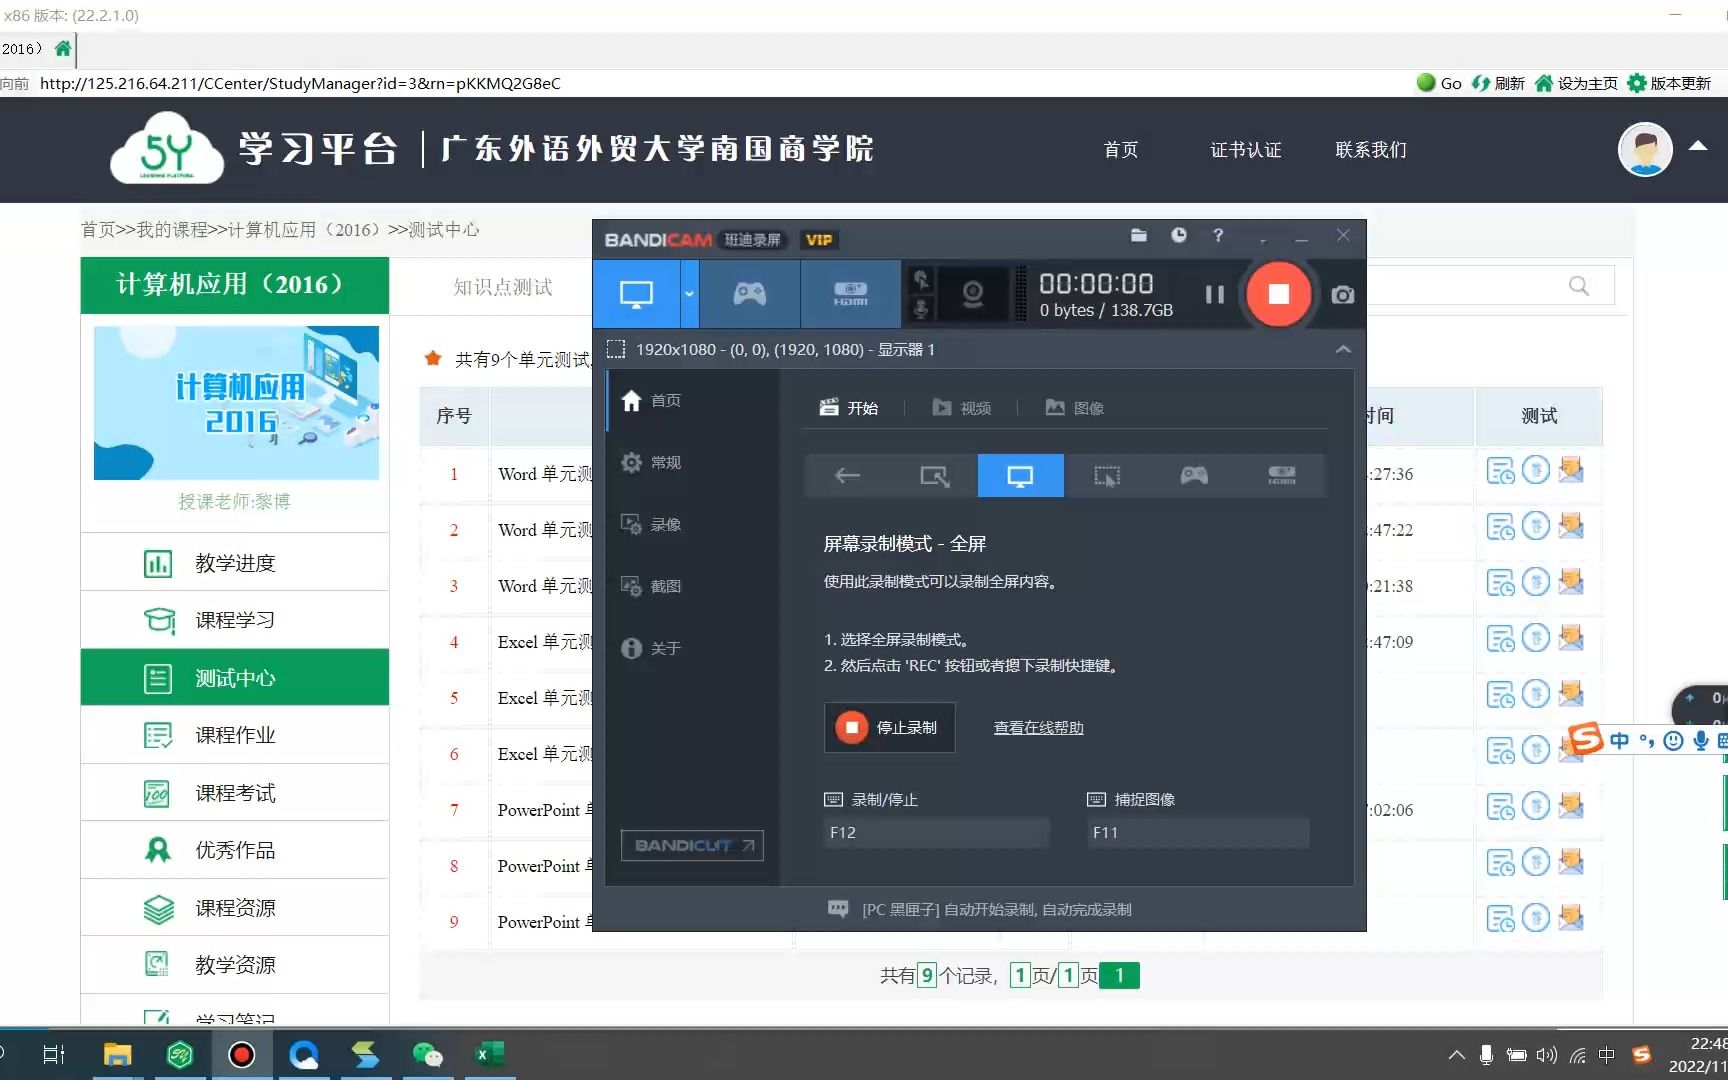Choose rectangle area recording mode icon
This screenshot has width=1728, height=1080.
tap(934, 476)
